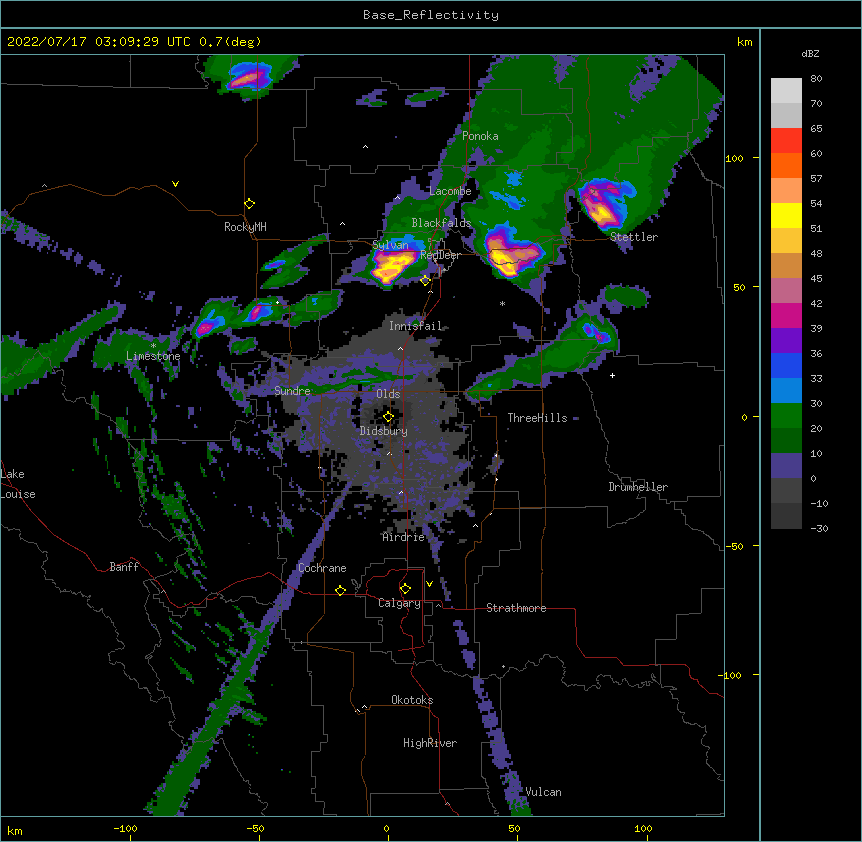This screenshot has height=842, width=862.
Task: Click the yellow 51-54 dBZ legend swatch
Action: [x=786, y=216]
